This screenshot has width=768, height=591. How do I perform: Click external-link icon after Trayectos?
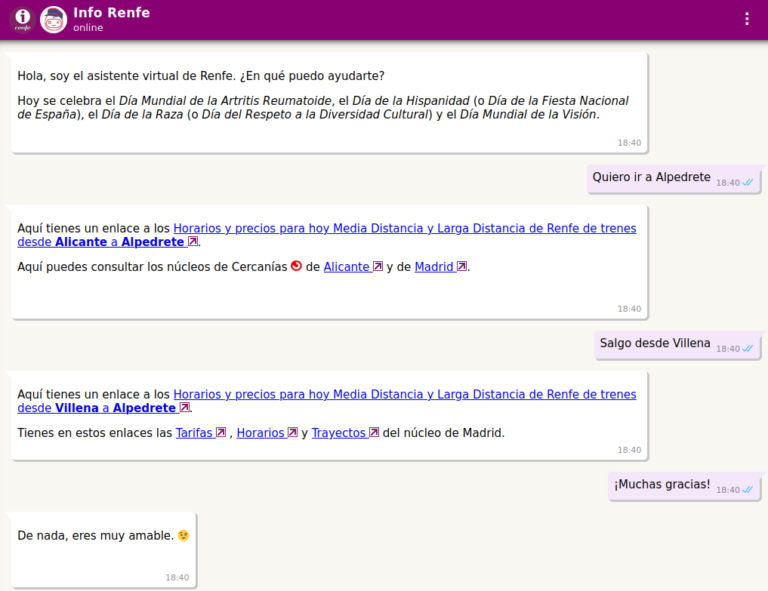coord(373,433)
